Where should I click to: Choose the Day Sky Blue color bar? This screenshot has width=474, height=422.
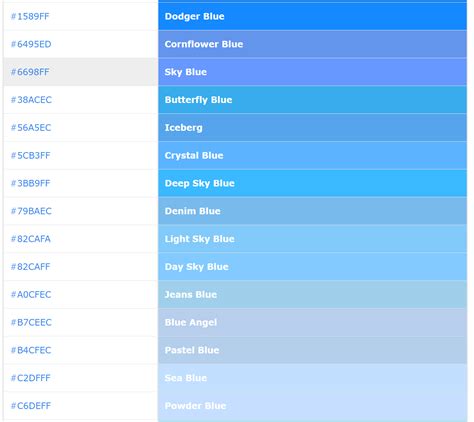click(x=312, y=267)
